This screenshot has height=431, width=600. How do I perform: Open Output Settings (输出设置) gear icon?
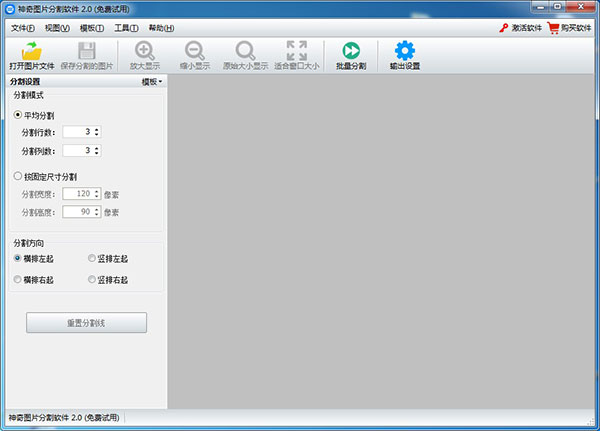404,51
